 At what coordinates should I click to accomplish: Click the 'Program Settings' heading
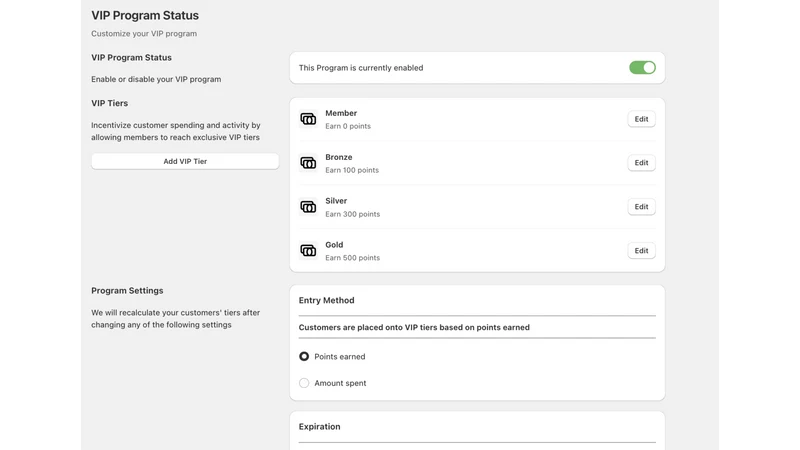click(x=127, y=291)
